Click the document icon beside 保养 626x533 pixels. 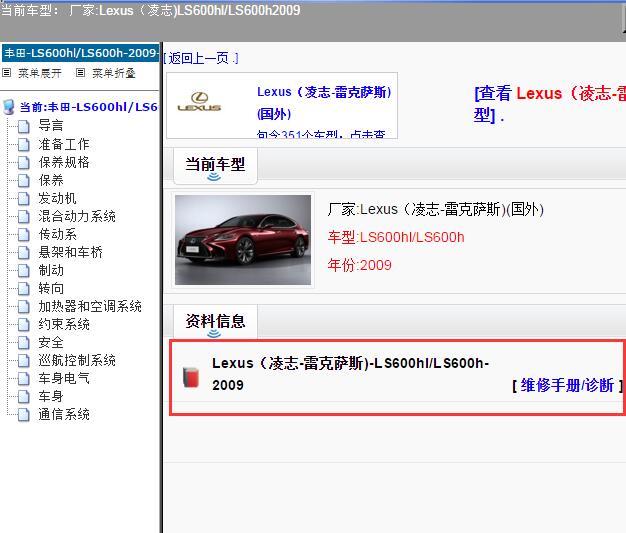[x=24, y=180]
